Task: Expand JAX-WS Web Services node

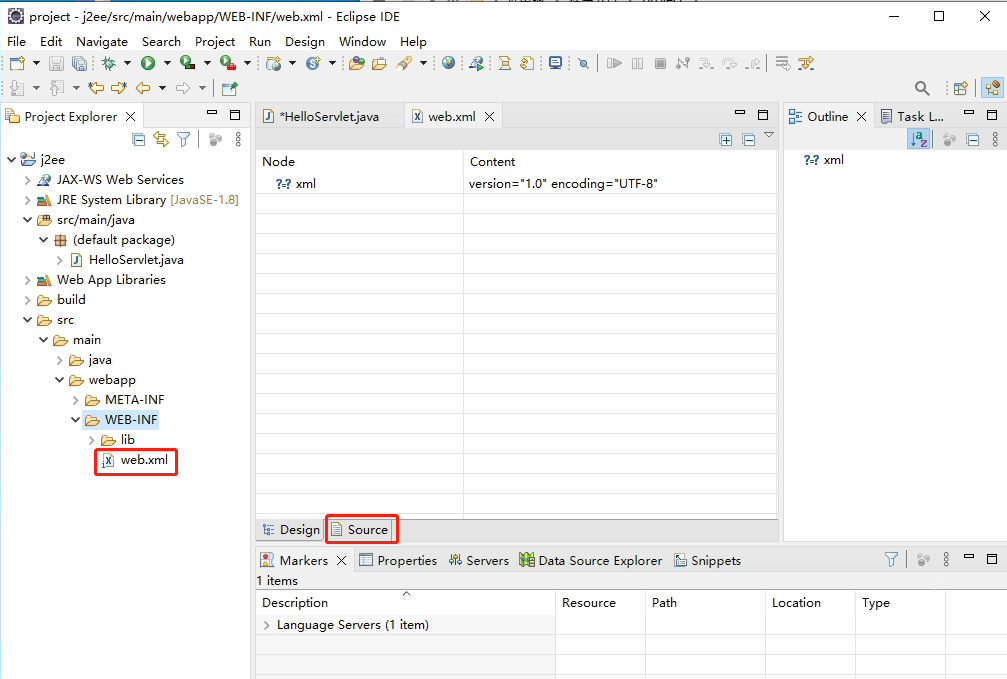Action: click(x=28, y=180)
